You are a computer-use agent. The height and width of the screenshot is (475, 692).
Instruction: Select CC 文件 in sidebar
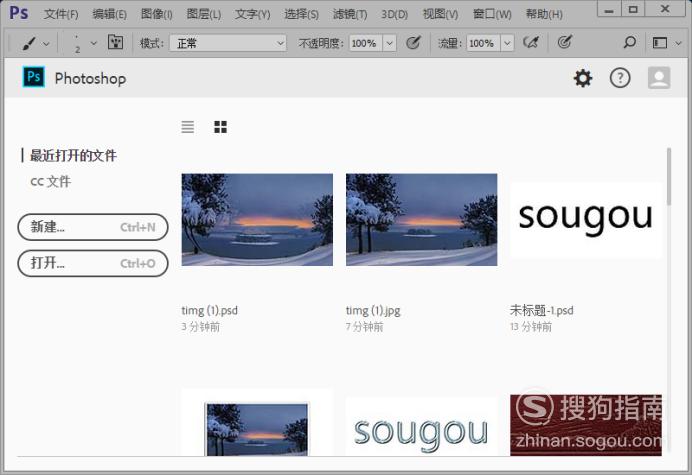(50, 181)
